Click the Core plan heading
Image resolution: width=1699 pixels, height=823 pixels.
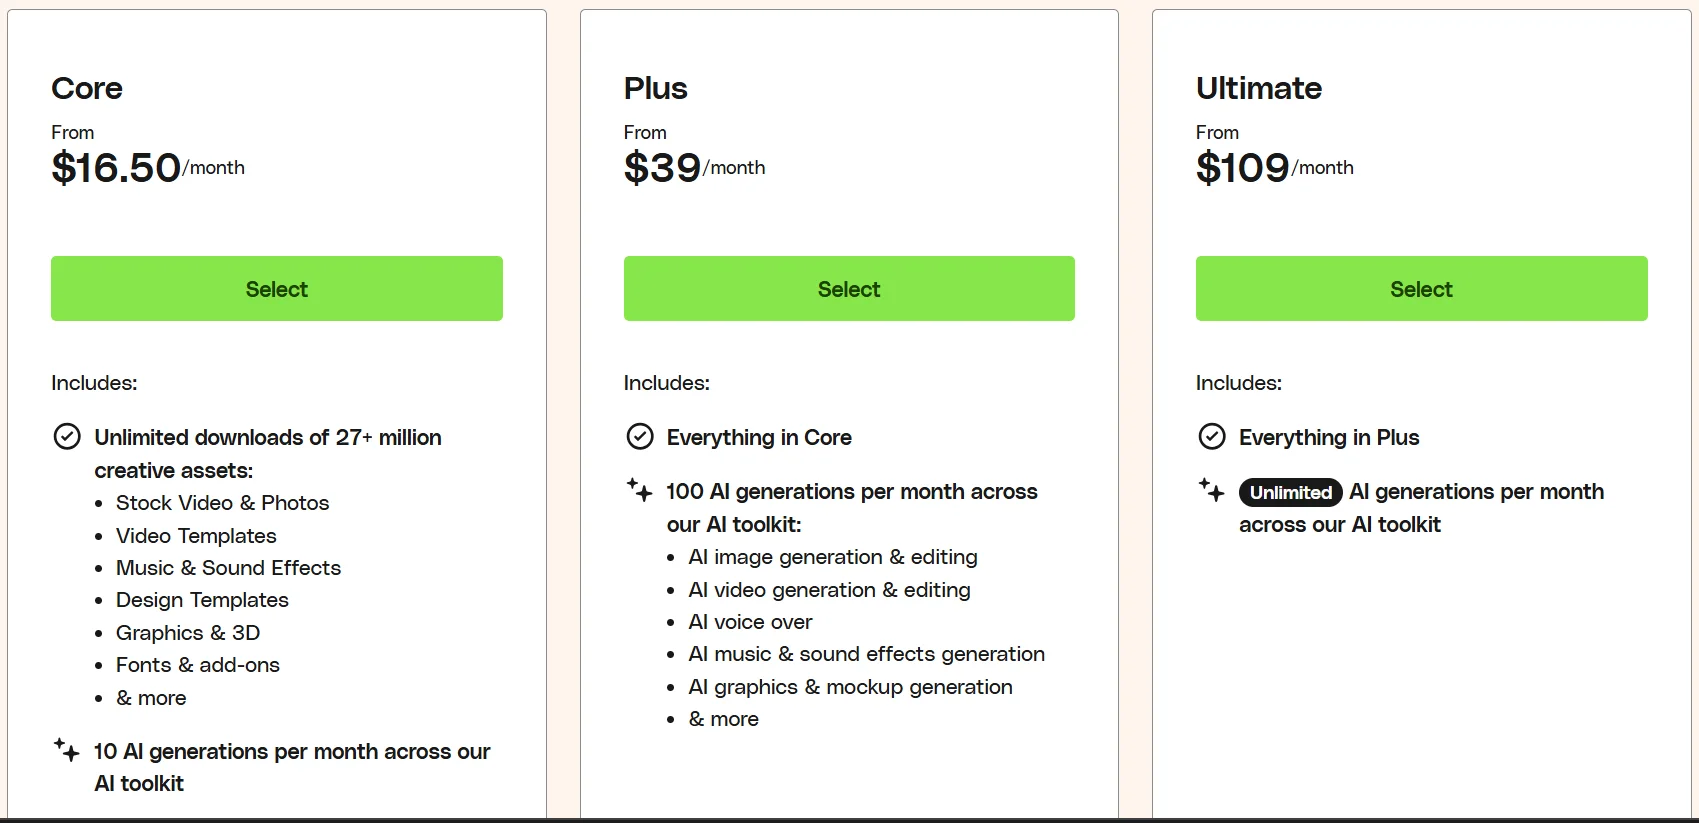coord(87,88)
